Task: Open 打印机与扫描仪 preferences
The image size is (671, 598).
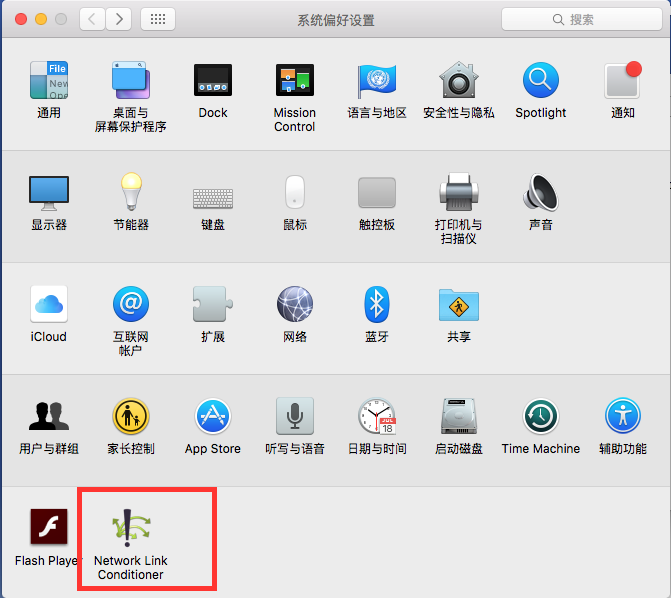Action: click(459, 192)
